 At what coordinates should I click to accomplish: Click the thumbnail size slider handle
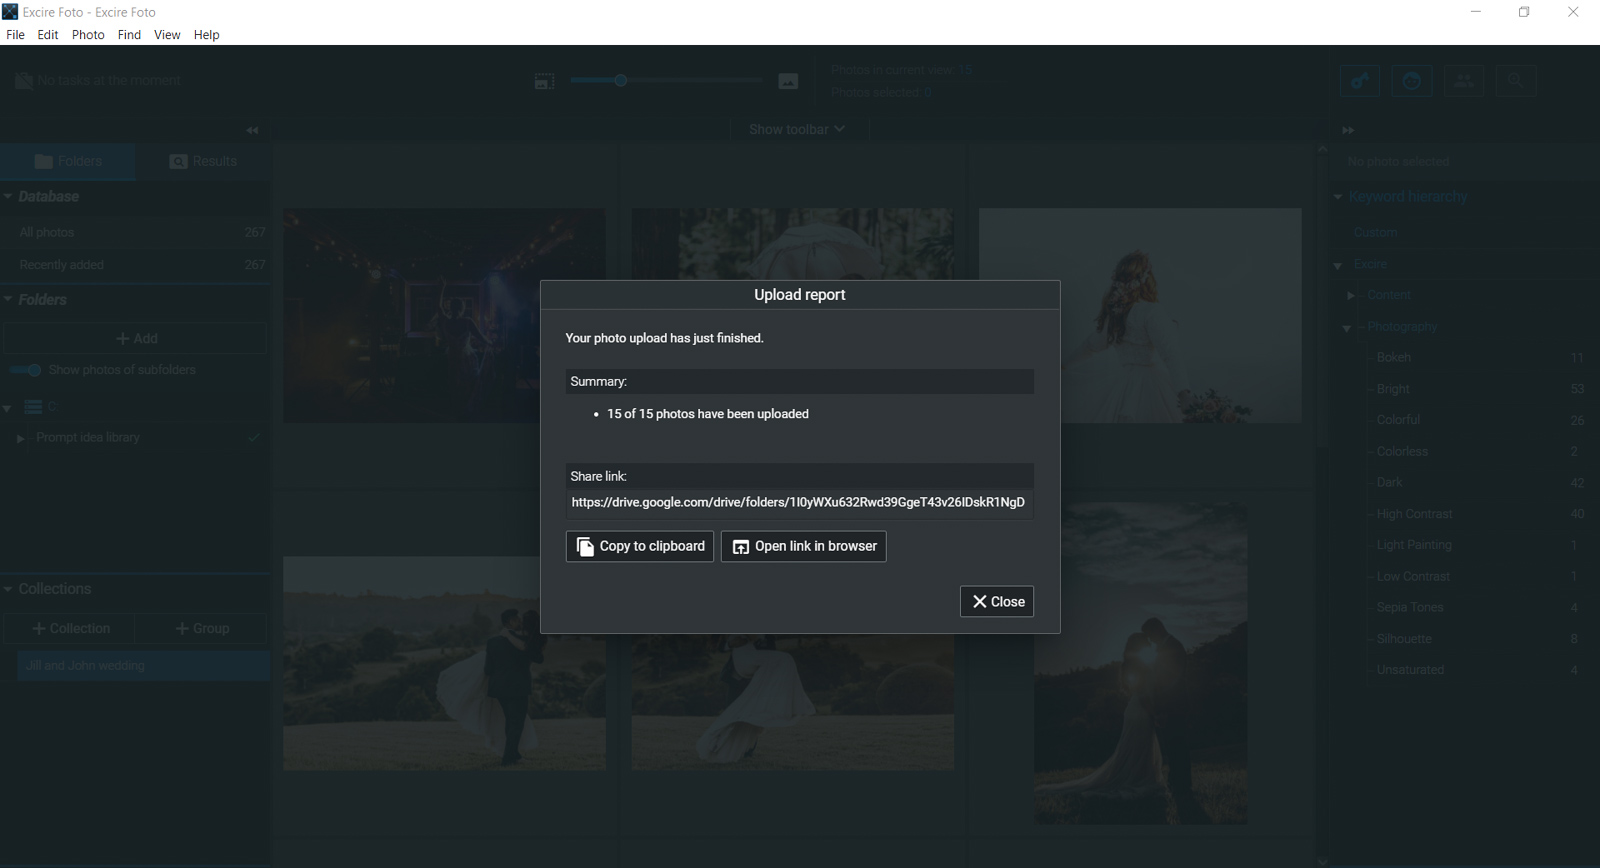tap(620, 80)
